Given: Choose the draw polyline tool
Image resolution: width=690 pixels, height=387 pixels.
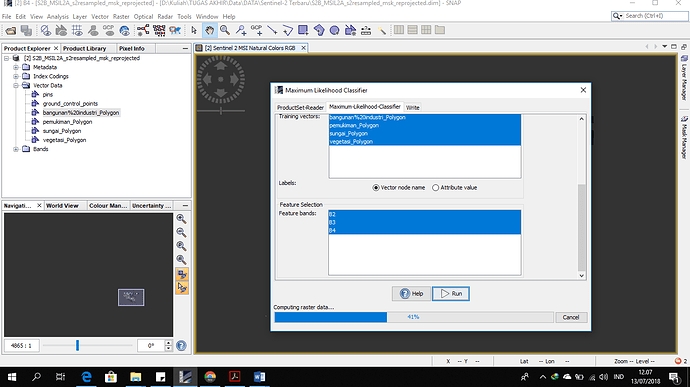Looking at the screenshot, I should click(x=287, y=30).
